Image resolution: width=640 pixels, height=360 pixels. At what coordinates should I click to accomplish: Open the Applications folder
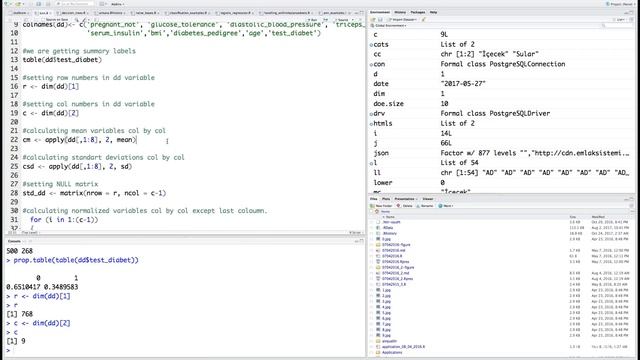[x=392, y=352]
